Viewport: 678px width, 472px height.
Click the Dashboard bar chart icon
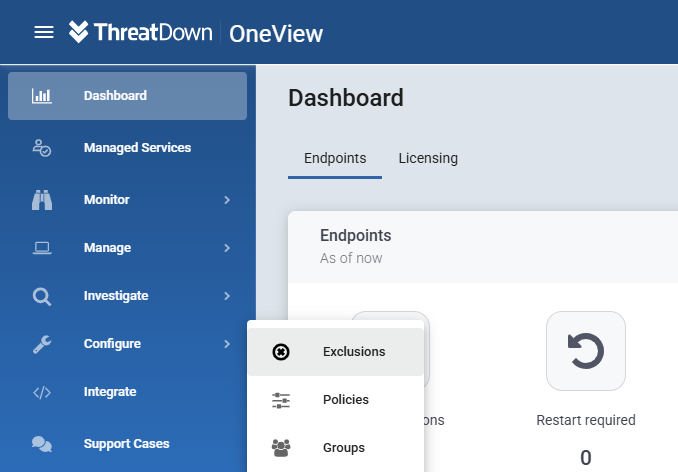click(x=42, y=96)
